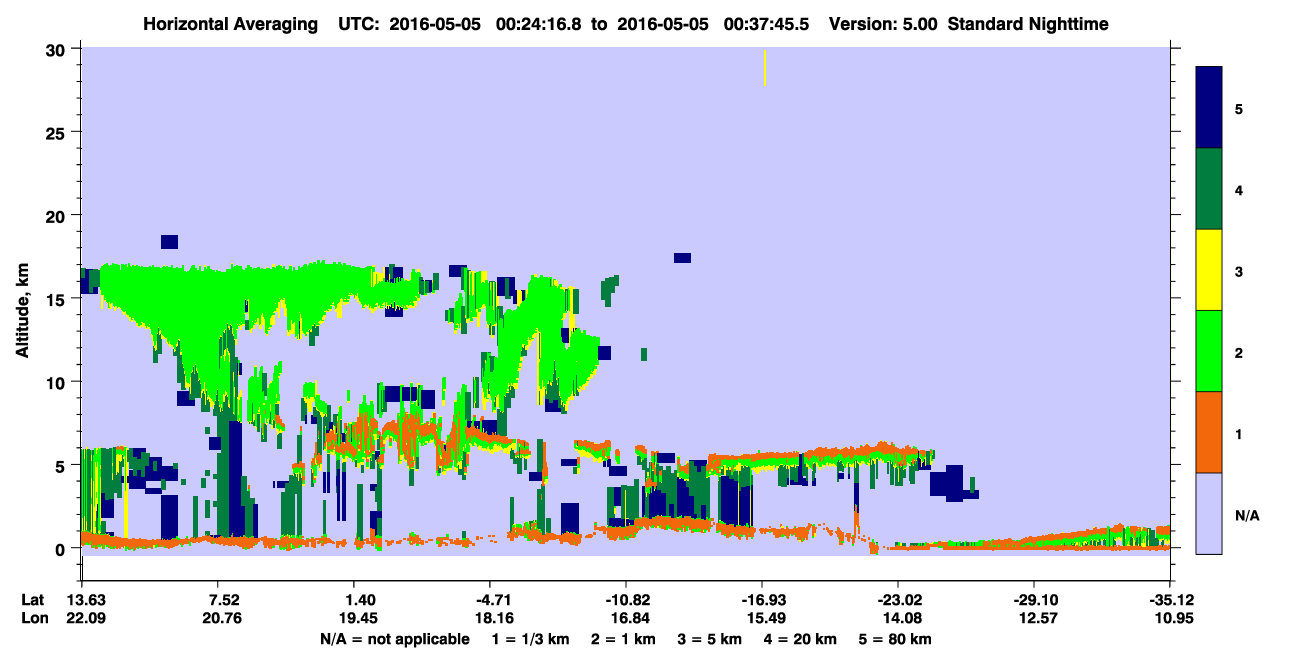Click the 'Lon' axis row label
Screen dimensions: 1300x667
coord(33,618)
